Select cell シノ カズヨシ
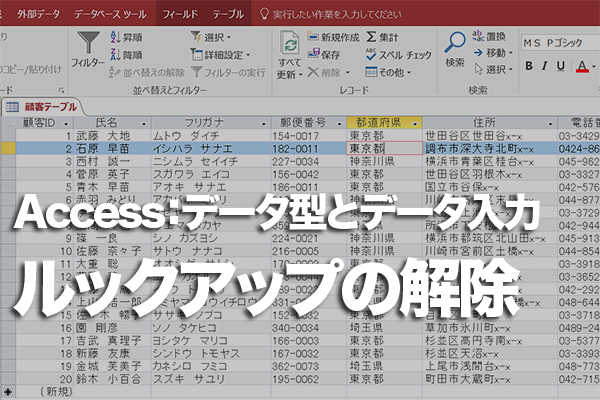The width and height of the screenshot is (600, 400). tap(211, 238)
